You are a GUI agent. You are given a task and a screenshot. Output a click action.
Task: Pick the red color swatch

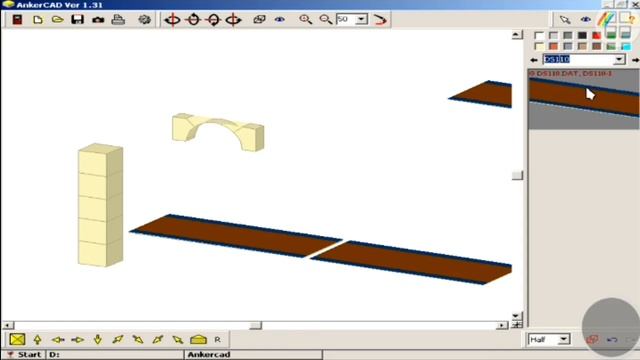click(597, 36)
